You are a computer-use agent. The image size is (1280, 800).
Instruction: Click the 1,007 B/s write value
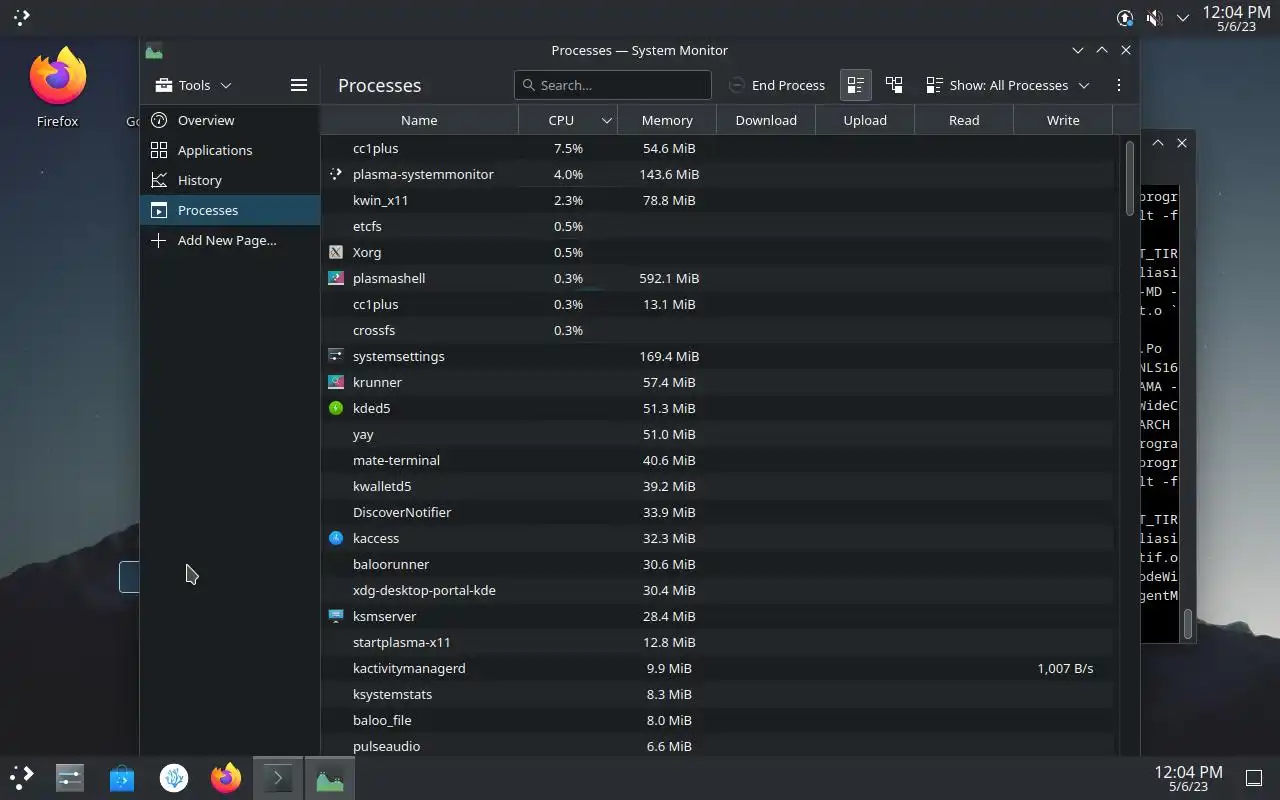[1065, 668]
